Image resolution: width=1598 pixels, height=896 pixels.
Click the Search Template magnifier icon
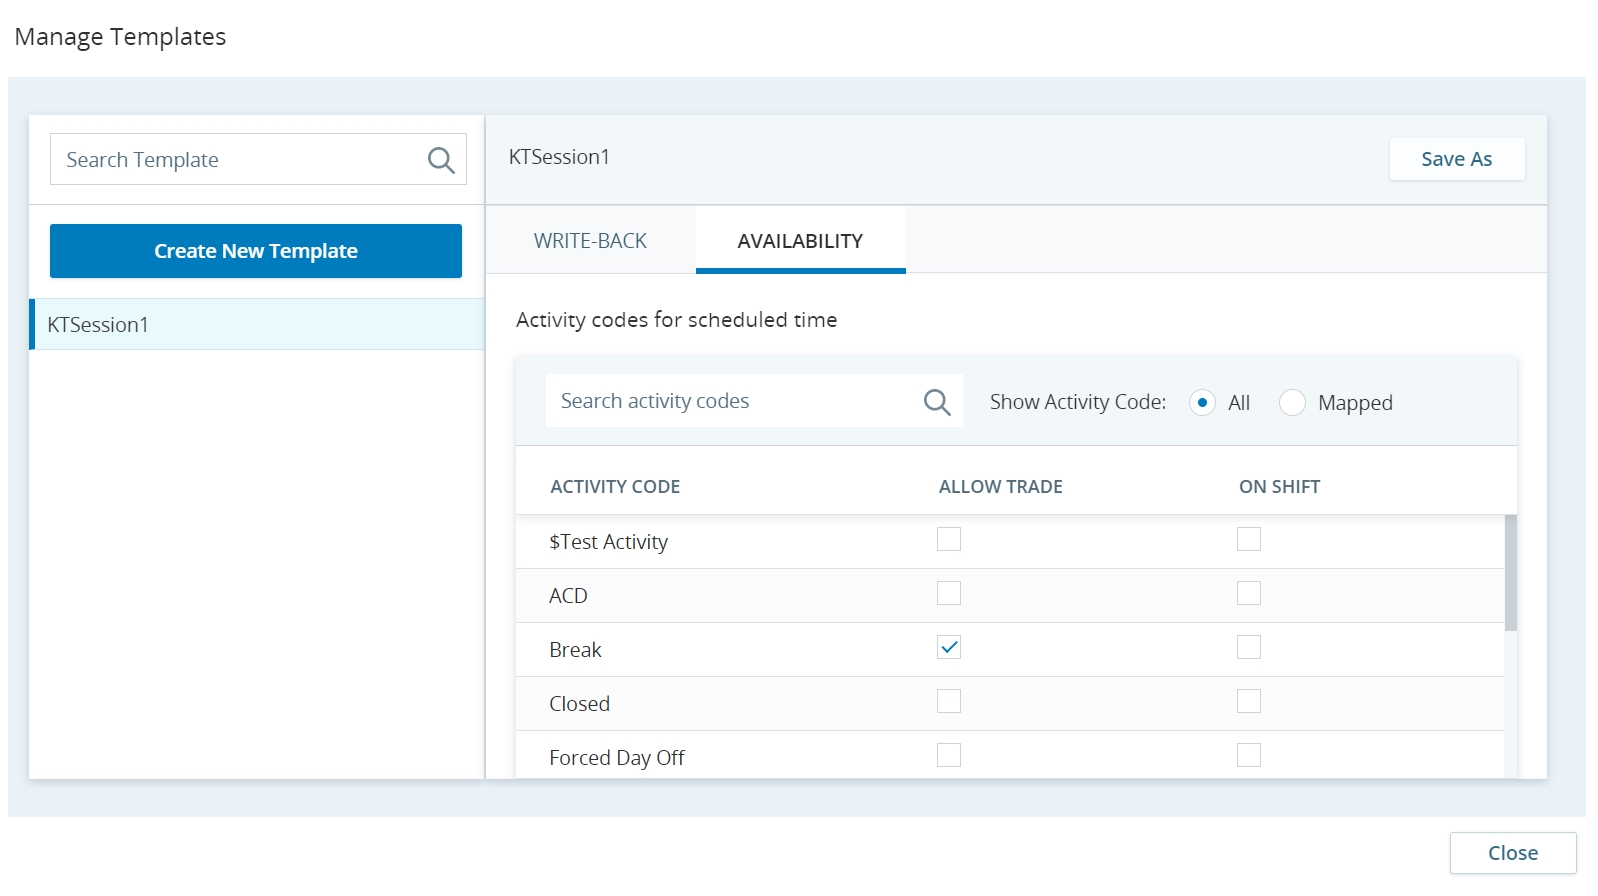pos(441,160)
